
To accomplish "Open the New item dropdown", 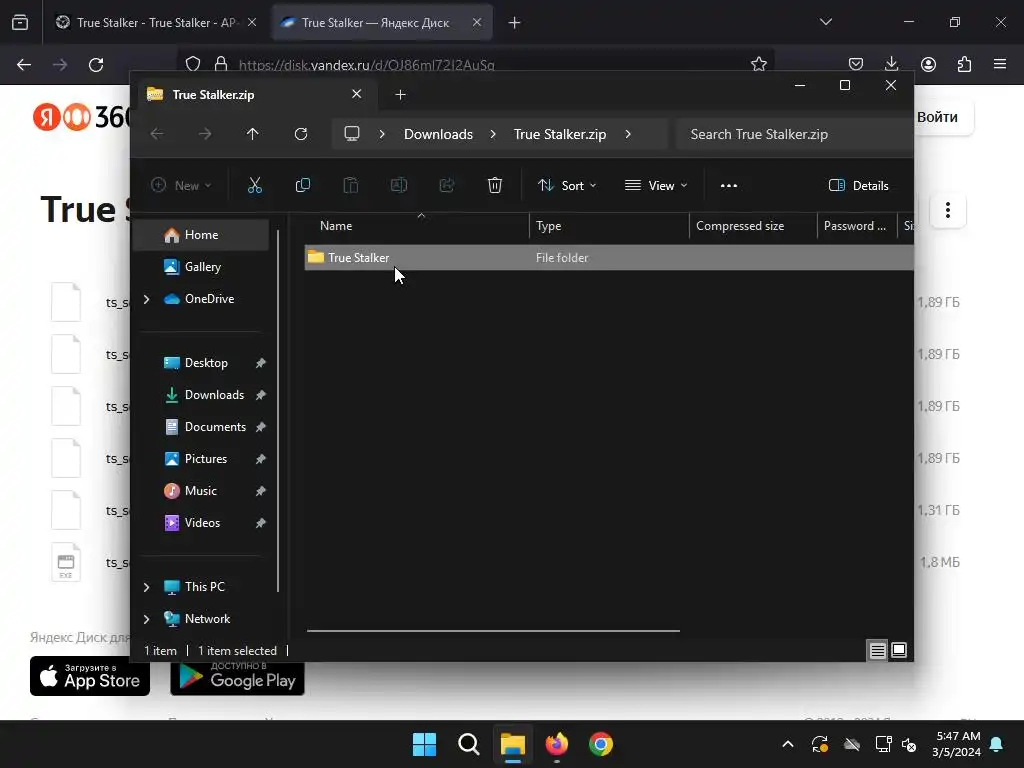I will pos(181,185).
